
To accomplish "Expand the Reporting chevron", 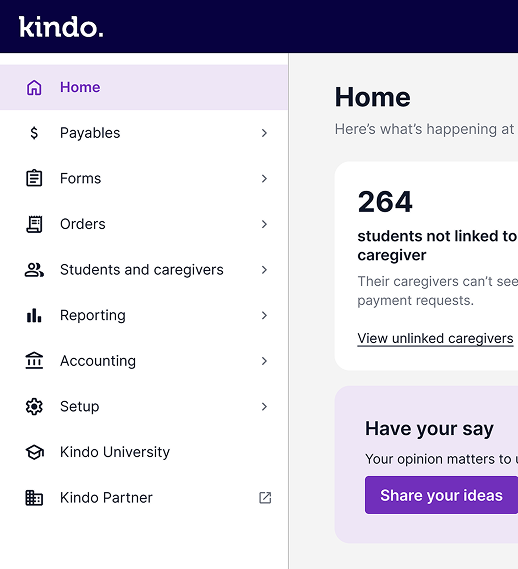I will coord(264,315).
